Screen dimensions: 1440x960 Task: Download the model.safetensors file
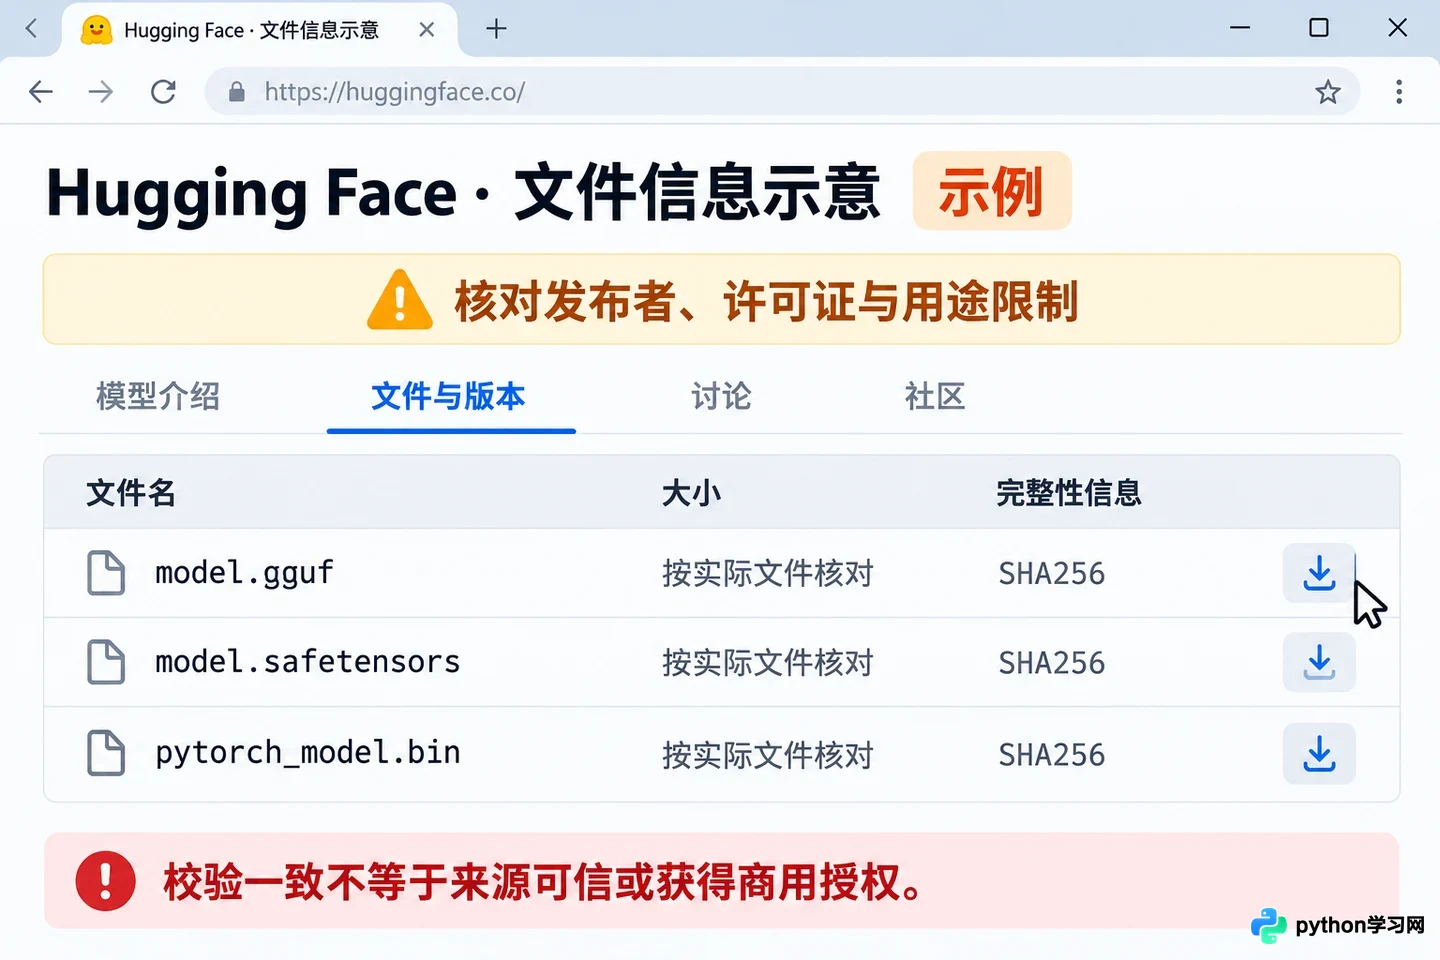1319,662
